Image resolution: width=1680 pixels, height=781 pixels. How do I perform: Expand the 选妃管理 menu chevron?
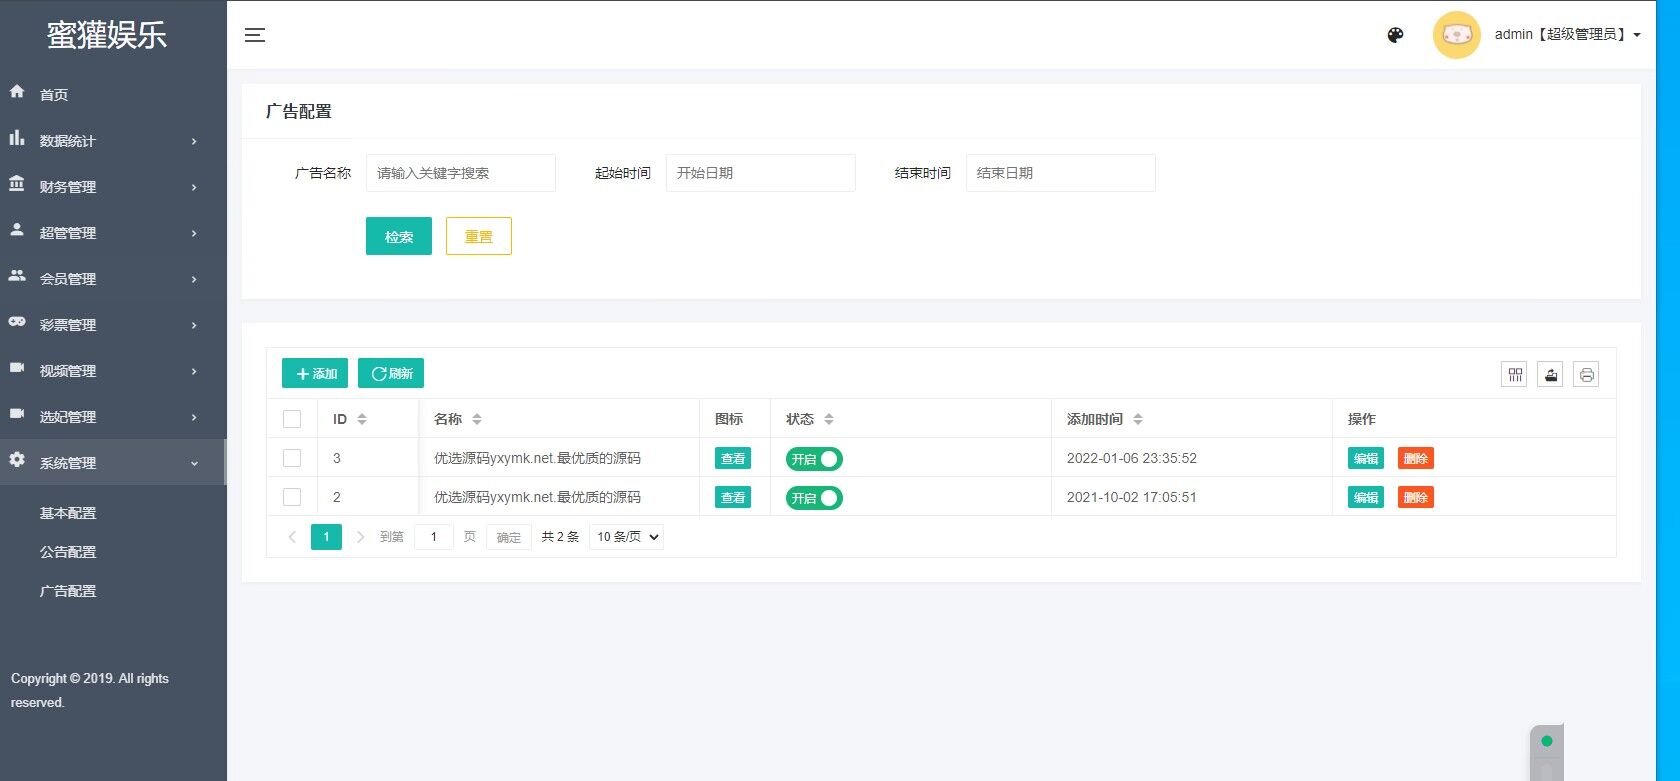point(194,417)
